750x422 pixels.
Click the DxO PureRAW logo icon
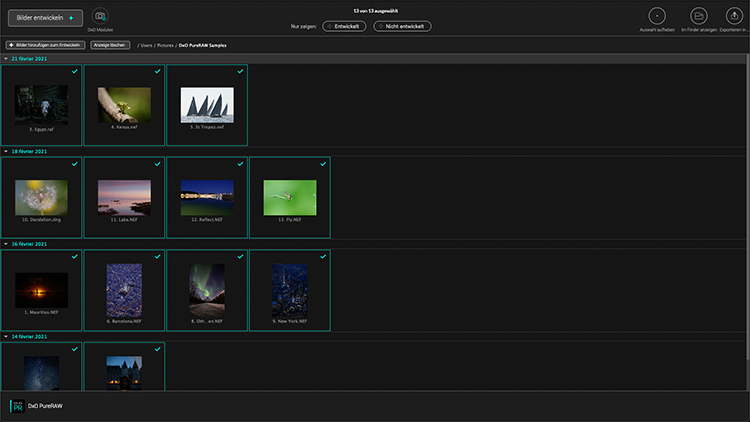(16, 406)
